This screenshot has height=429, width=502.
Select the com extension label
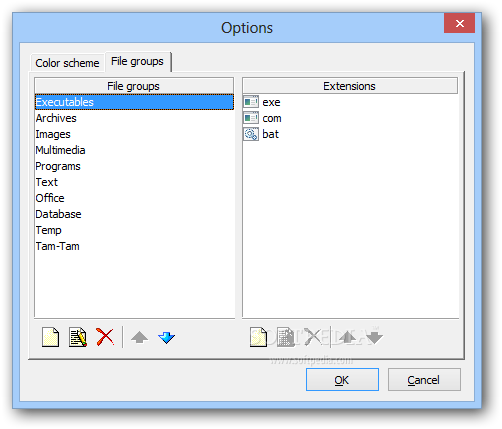pos(272,118)
